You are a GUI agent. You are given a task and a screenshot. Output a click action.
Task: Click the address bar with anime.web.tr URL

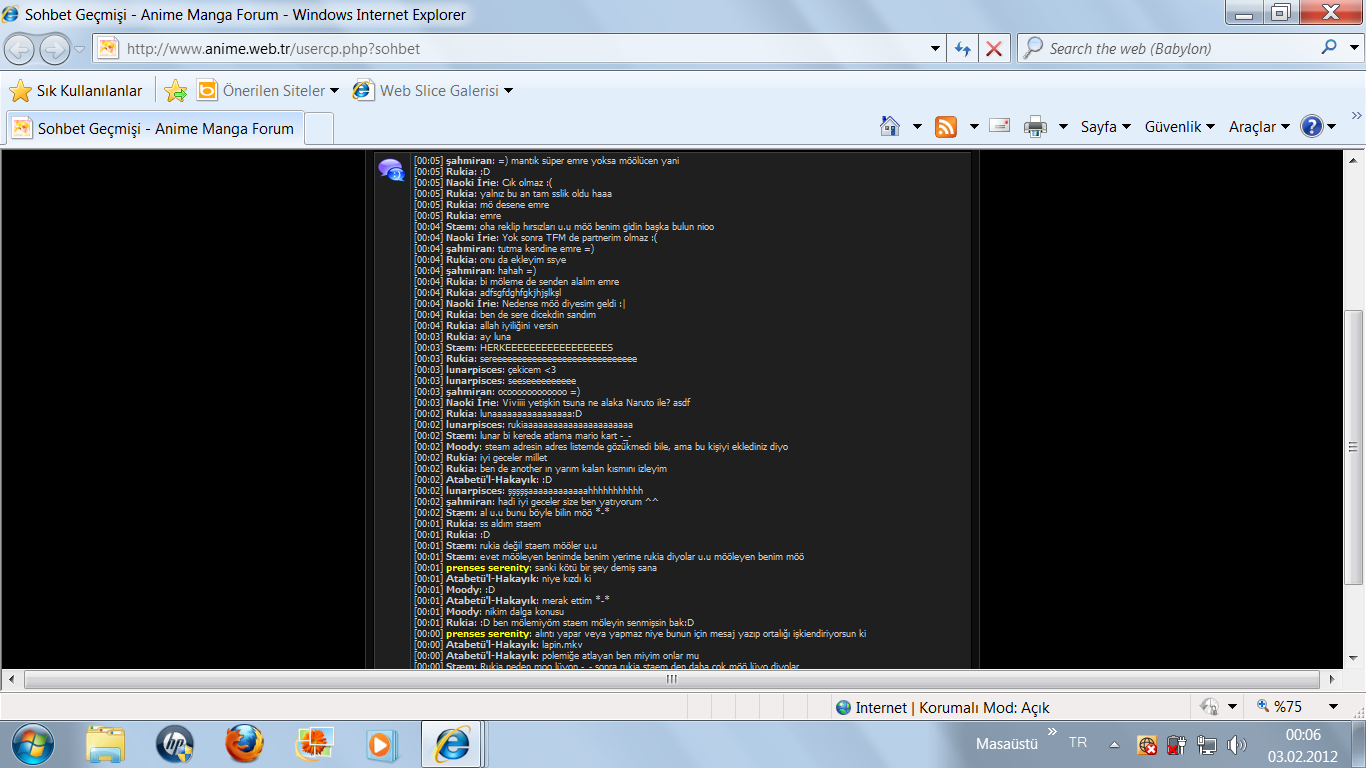pyautogui.click(x=510, y=48)
